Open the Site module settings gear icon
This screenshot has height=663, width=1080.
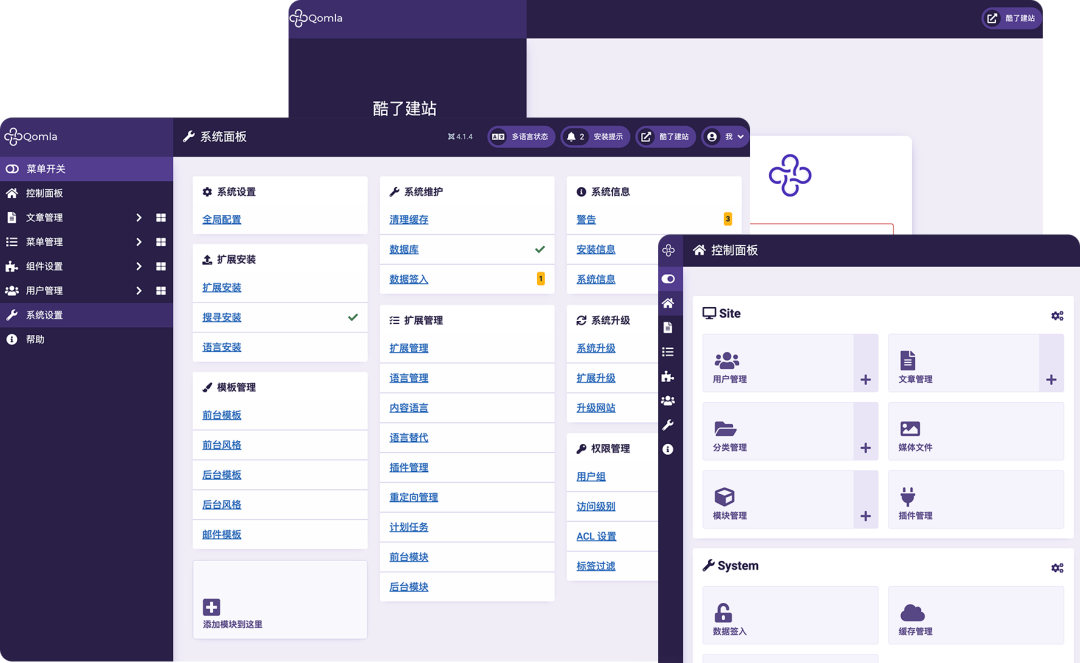[x=1057, y=316]
